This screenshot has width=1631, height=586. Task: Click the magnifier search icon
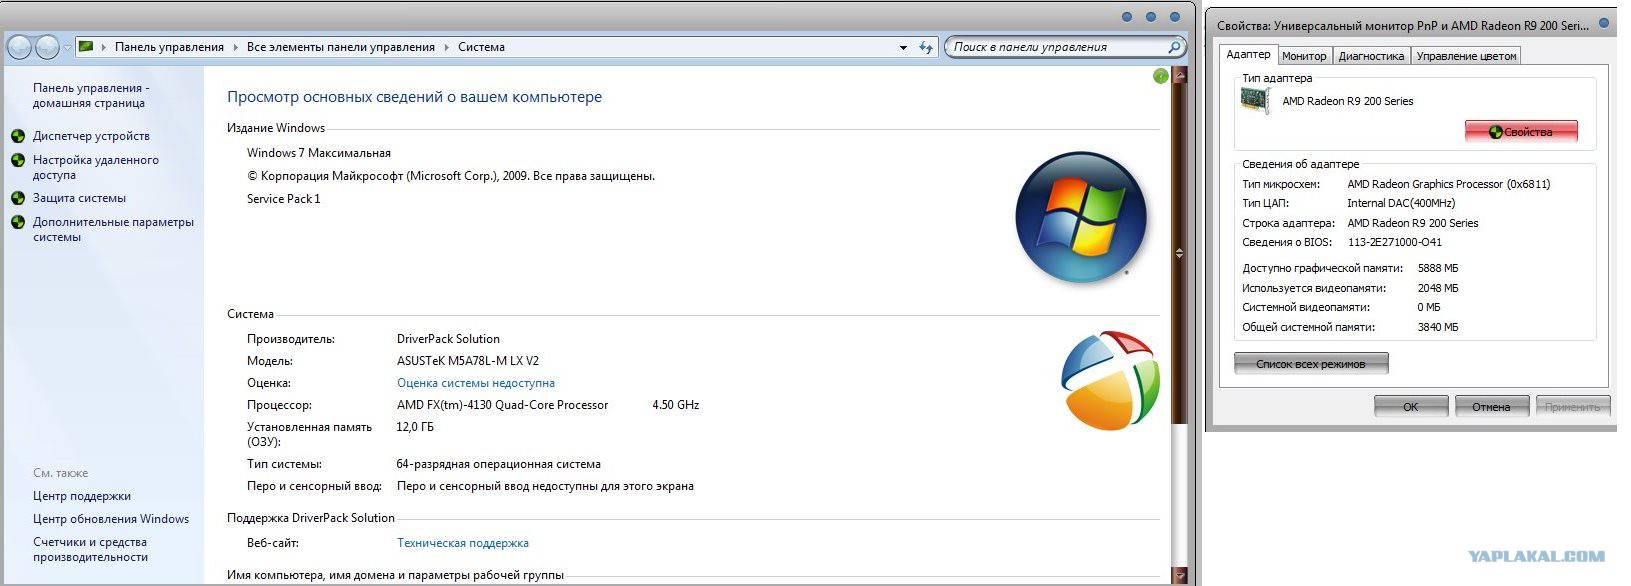point(1175,47)
